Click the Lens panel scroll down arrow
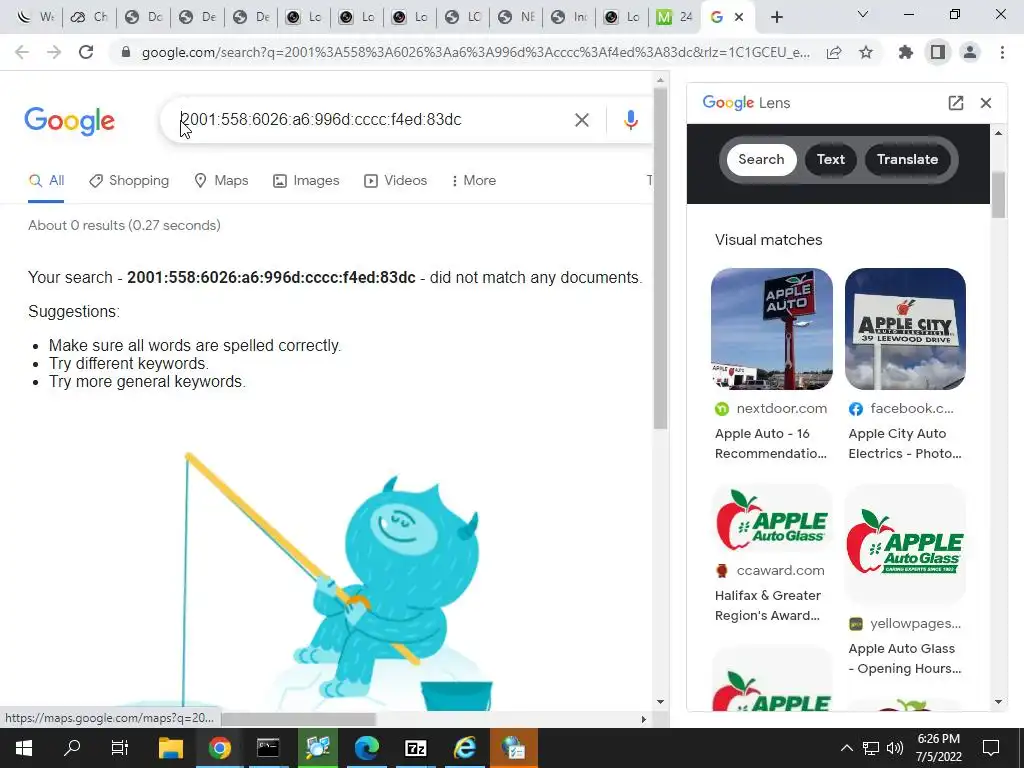The width and height of the screenshot is (1024, 768). [x=999, y=702]
